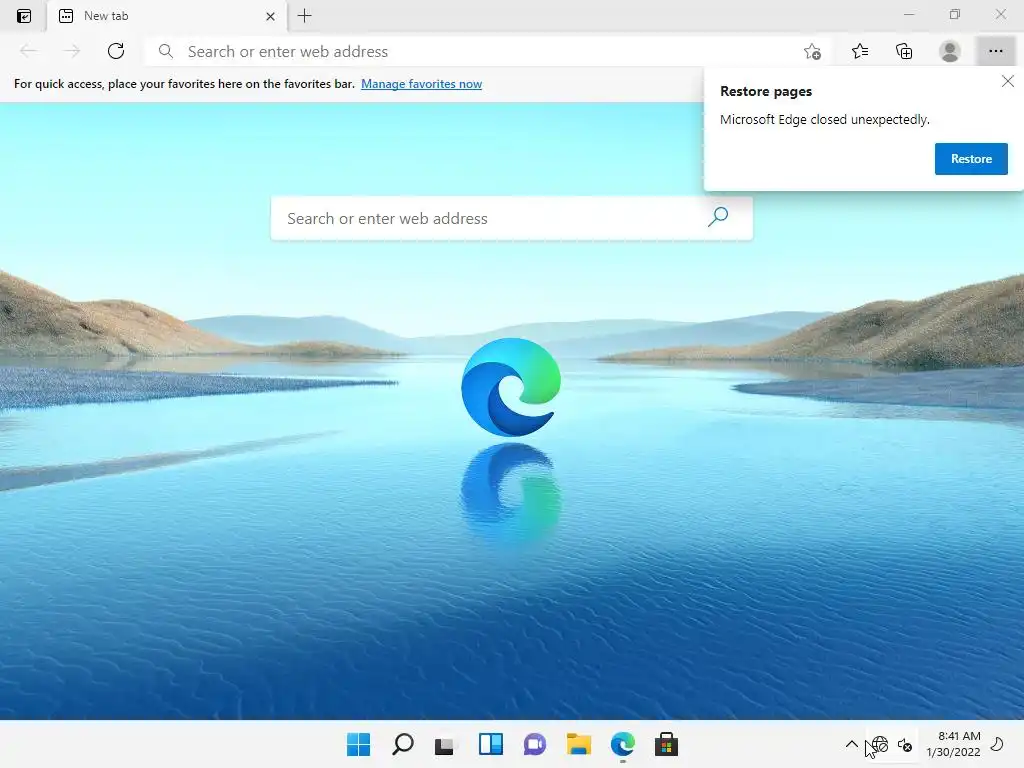The width and height of the screenshot is (1024, 768).
Task: Open a new tab with plus button
Action: pyautogui.click(x=304, y=16)
